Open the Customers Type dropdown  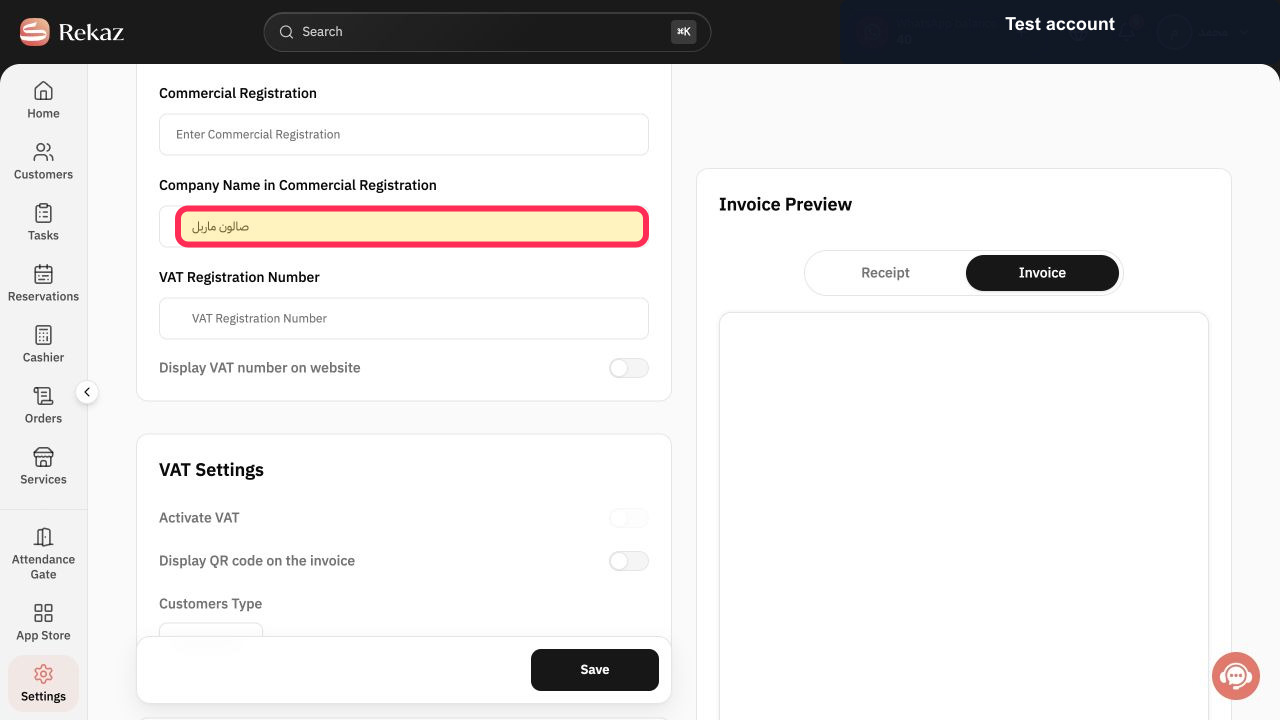(x=211, y=630)
